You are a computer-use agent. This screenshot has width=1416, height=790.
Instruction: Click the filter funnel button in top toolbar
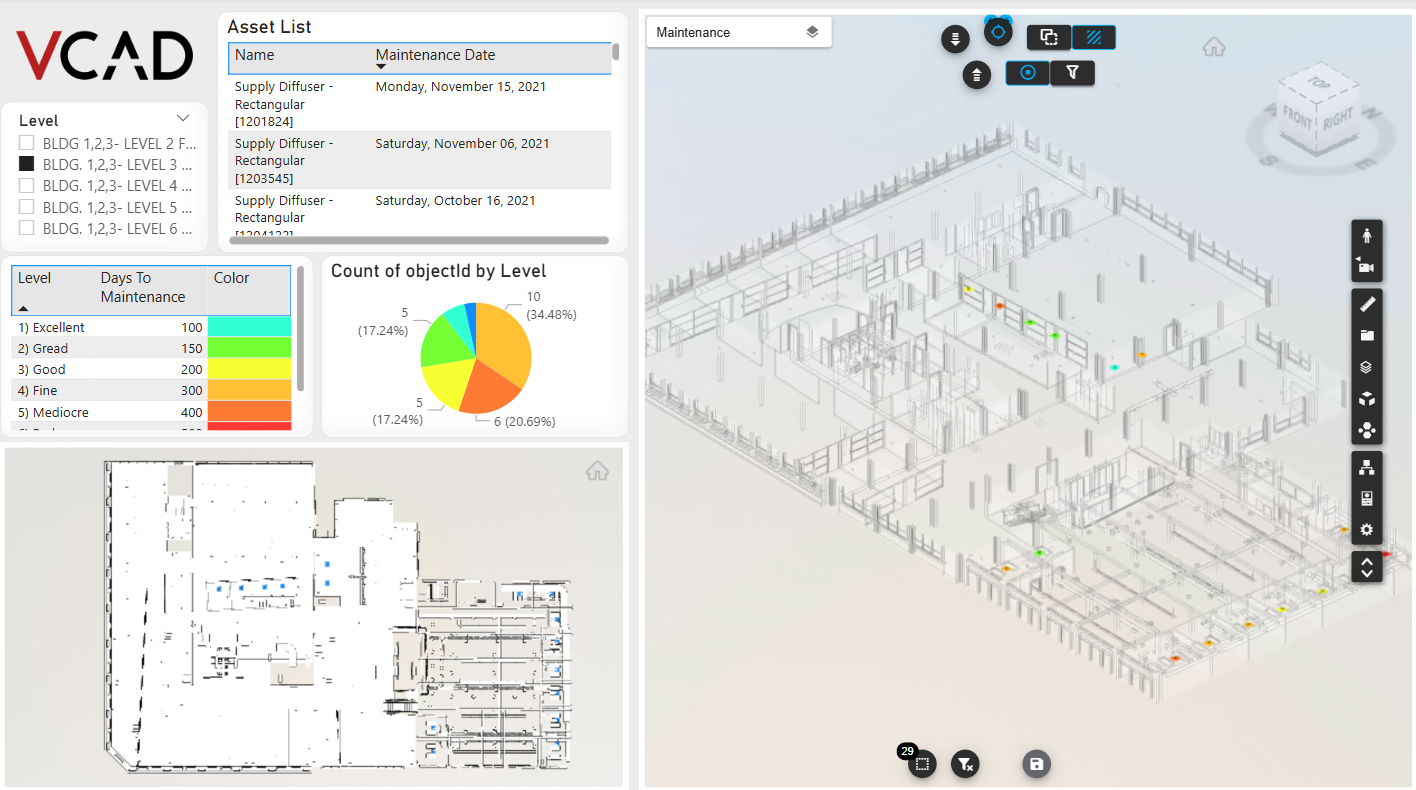pos(1072,72)
